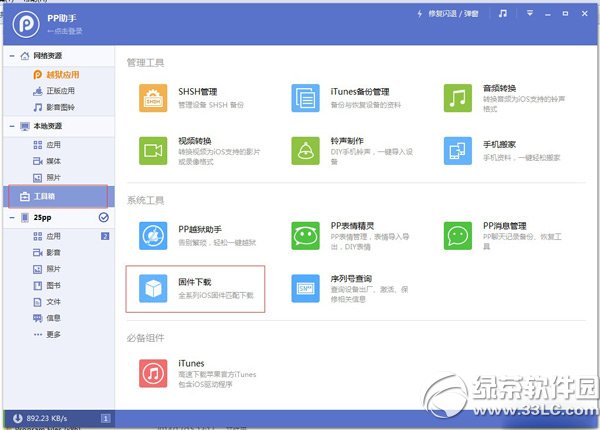The height and width of the screenshot is (430, 600).
Task: Open PP表情精灵 emoji tool
Action: 306,235
